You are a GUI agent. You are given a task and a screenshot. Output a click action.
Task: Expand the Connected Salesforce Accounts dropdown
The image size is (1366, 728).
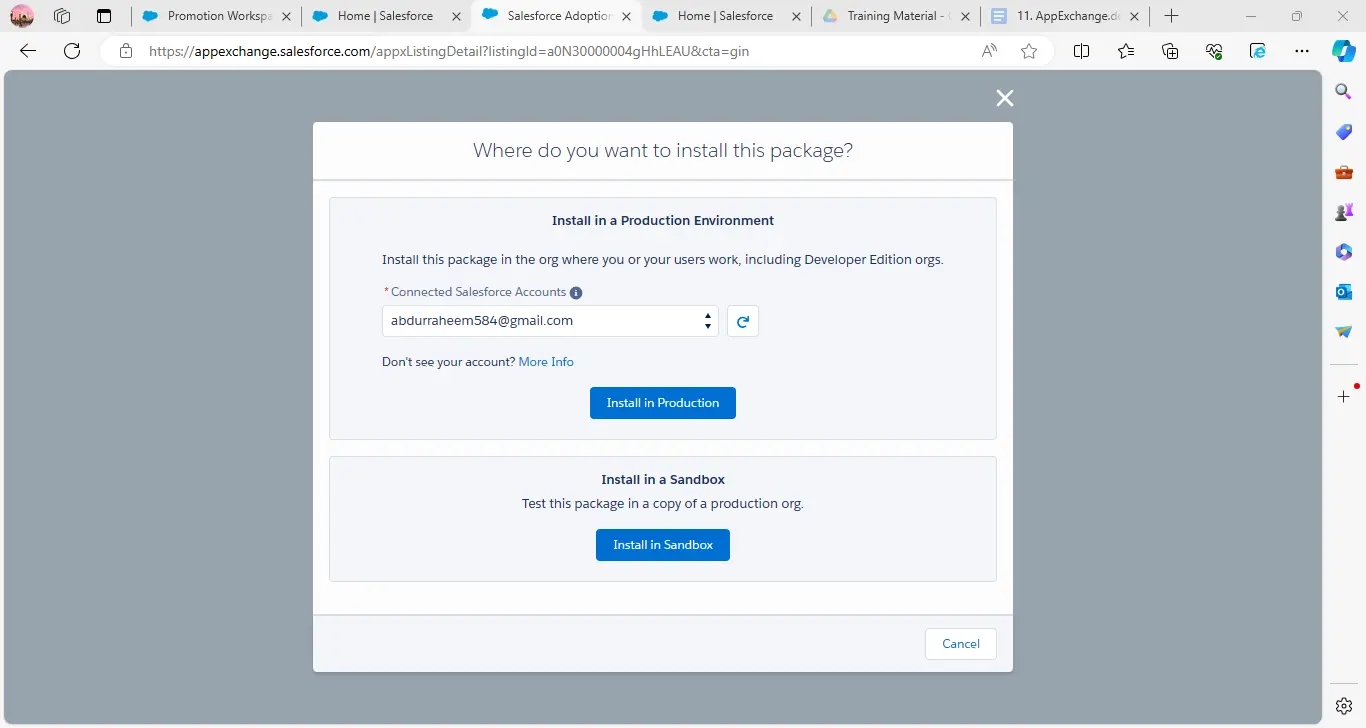(x=550, y=321)
